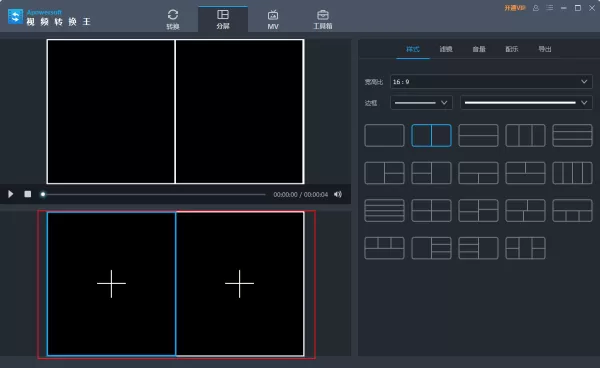Viewport: 600px width, 368px height.
Task: Open the MV section
Action: click(273, 19)
